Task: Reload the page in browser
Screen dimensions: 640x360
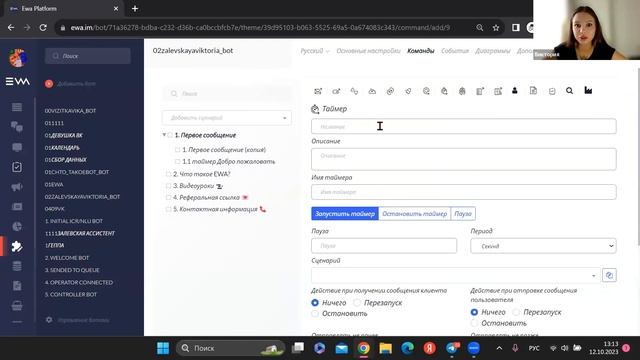Action: coord(43,28)
